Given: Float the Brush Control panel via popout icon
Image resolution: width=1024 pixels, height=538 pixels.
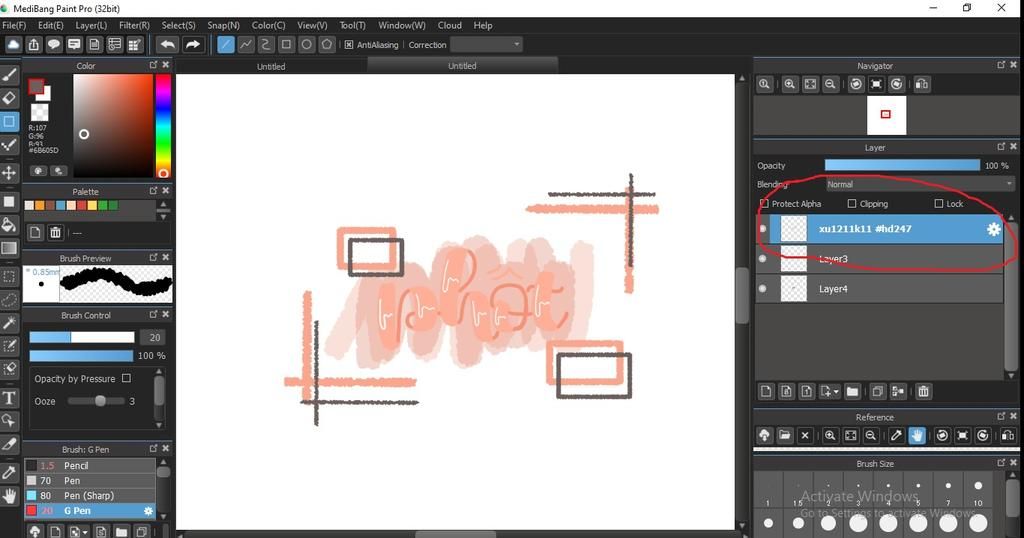Looking at the screenshot, I should [x=153, y=314].
